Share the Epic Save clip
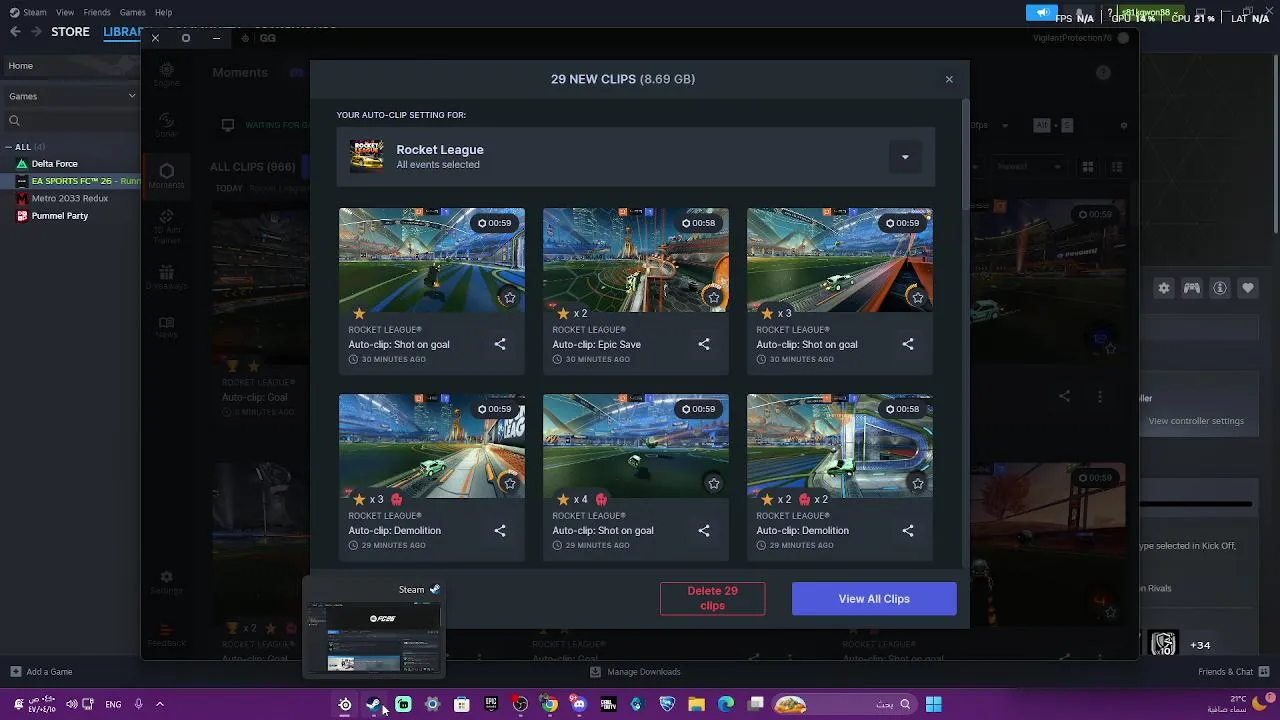This screenshot has width=1280, height=720. pos(704,344)
